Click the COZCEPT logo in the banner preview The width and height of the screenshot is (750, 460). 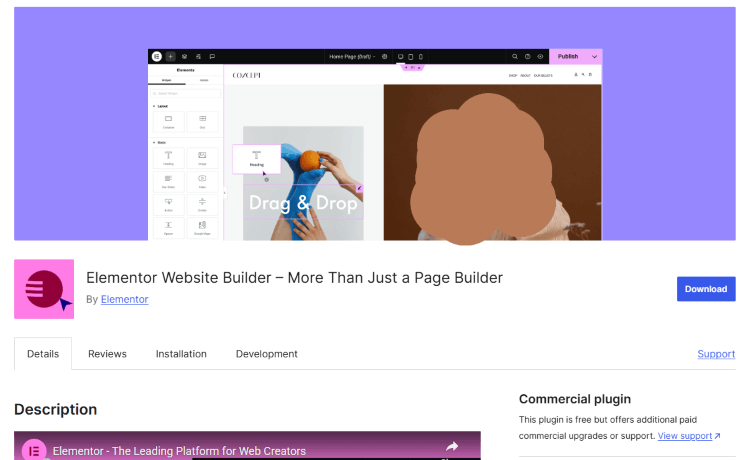(x=246, y=75)
